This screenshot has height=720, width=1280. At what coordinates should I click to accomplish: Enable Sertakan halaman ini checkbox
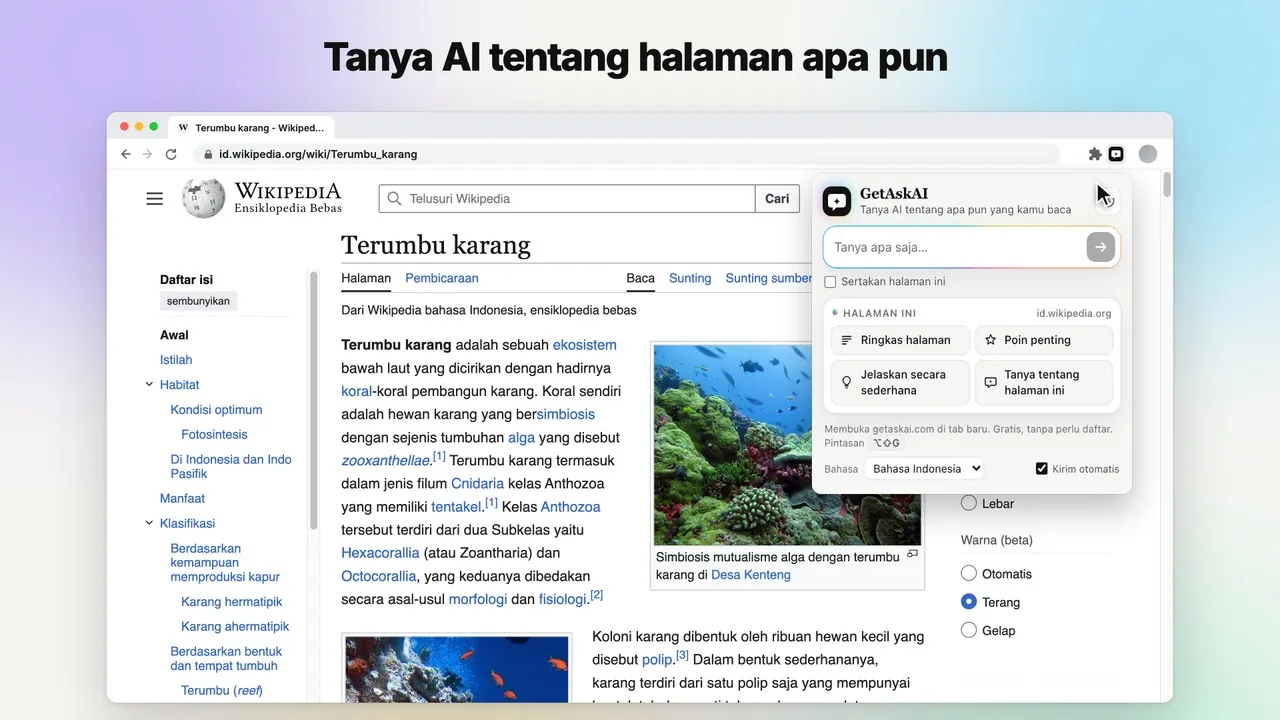pos(830,282)
